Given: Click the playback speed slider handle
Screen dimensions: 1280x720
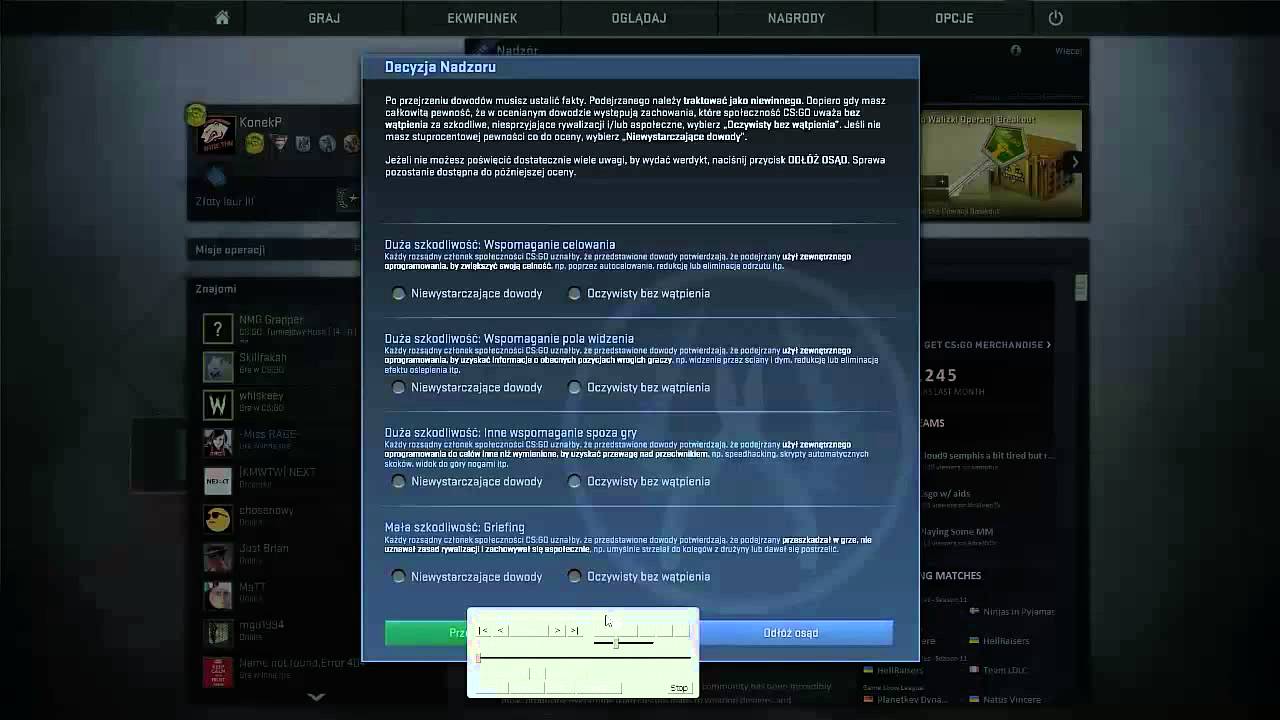Looking at the screenshot, I should coord(616,643).
